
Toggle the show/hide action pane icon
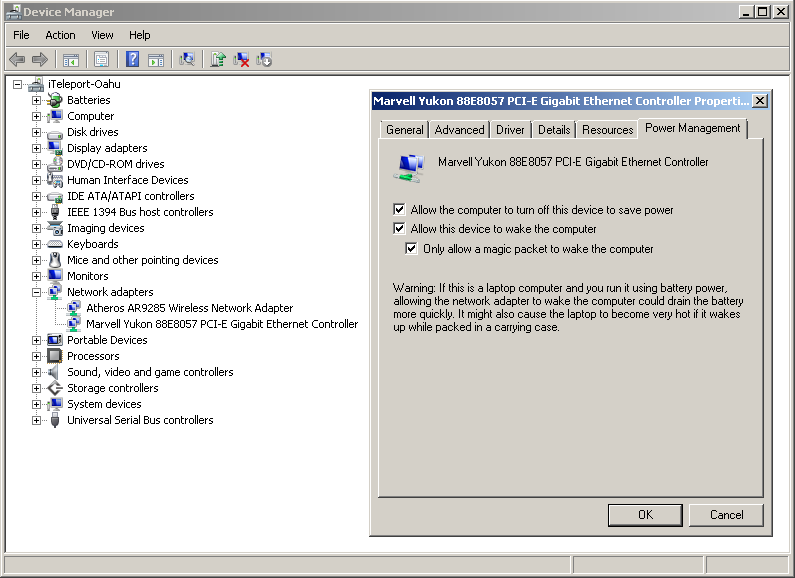tap(156, 60)
